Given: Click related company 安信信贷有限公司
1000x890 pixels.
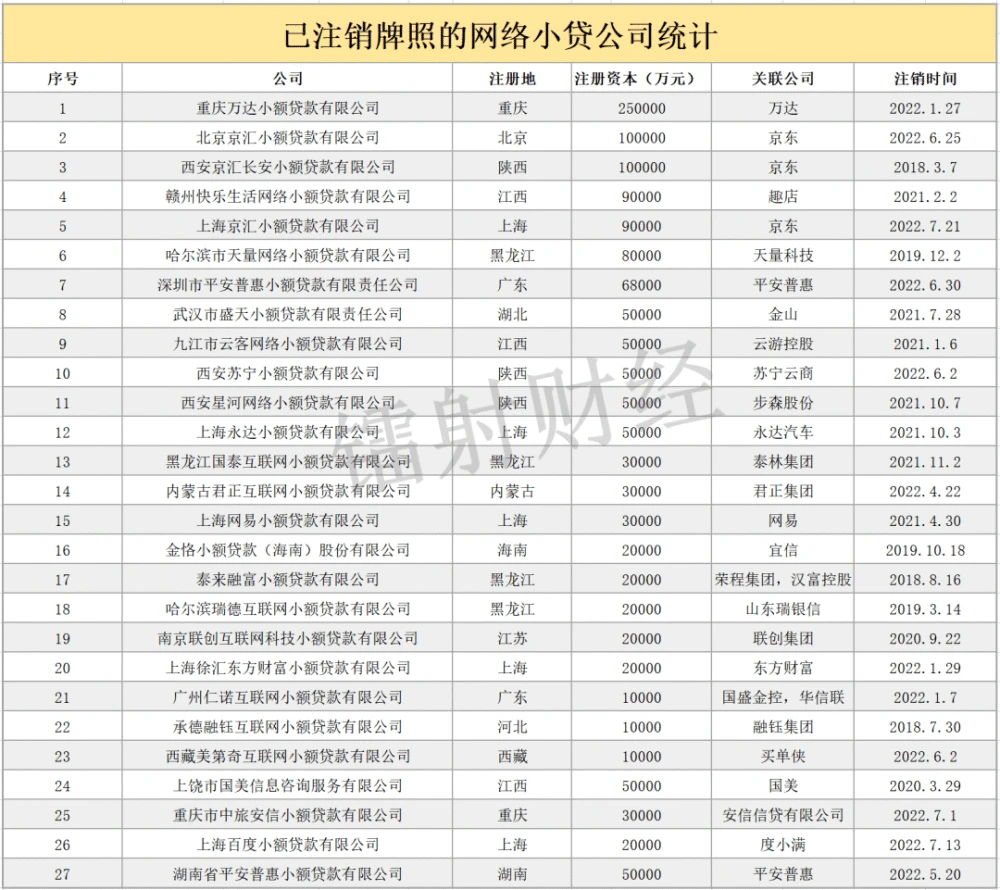Looking at the screenshot, I should (783, 815).
